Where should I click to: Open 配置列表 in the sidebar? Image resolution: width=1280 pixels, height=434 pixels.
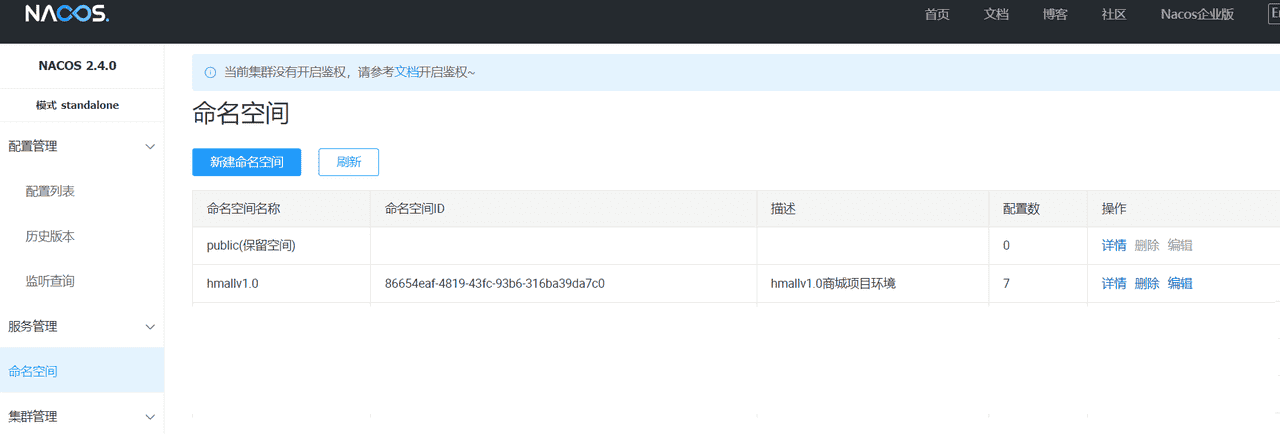[x=50, y=191]
